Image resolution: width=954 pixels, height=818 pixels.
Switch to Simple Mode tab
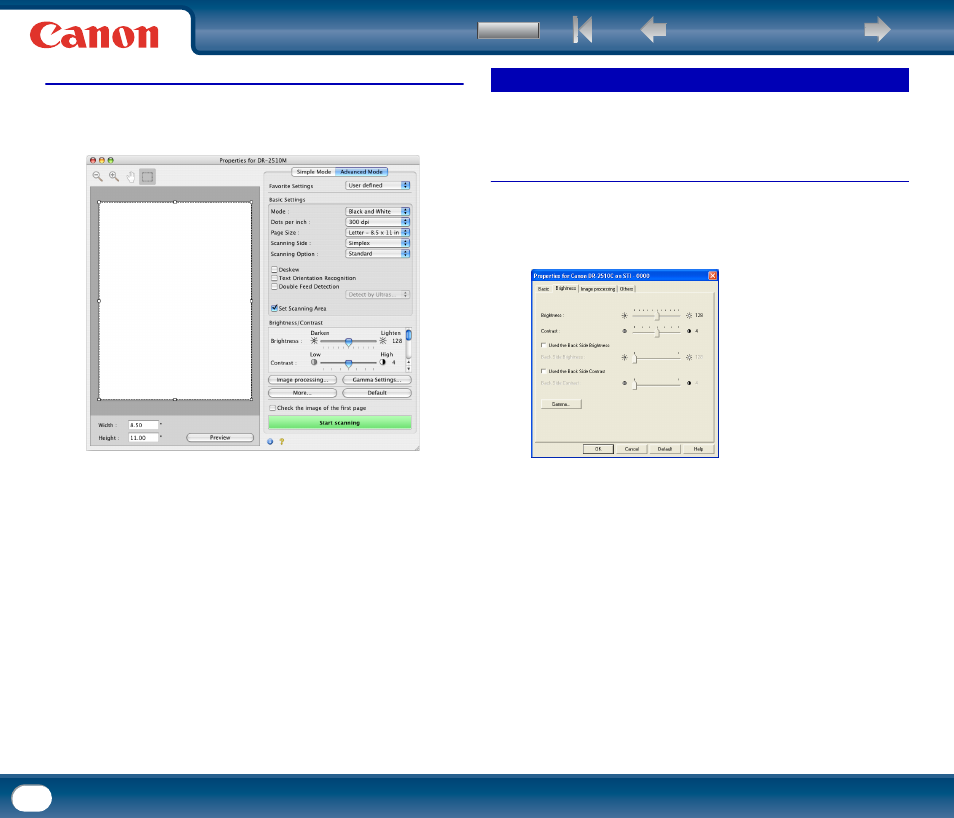point(313,172)
